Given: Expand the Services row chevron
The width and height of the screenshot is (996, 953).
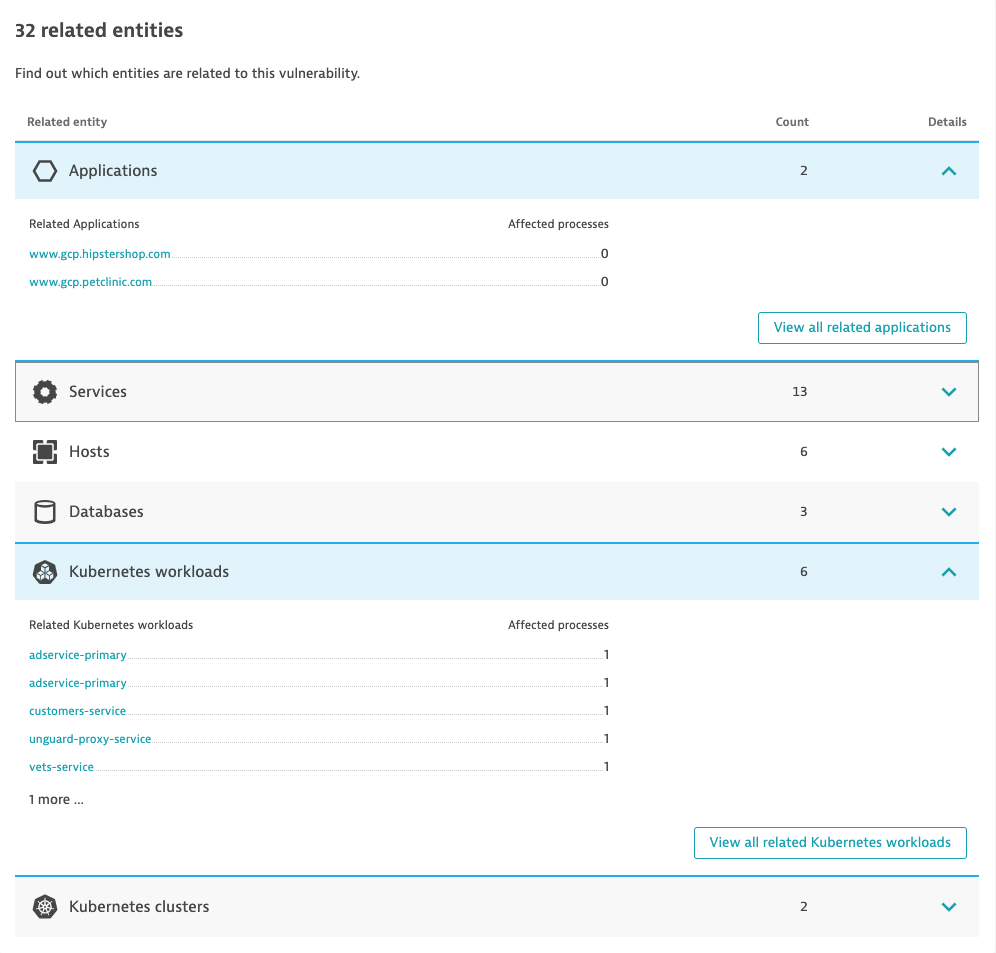Looking at the screenshot, I should (949, 392).
